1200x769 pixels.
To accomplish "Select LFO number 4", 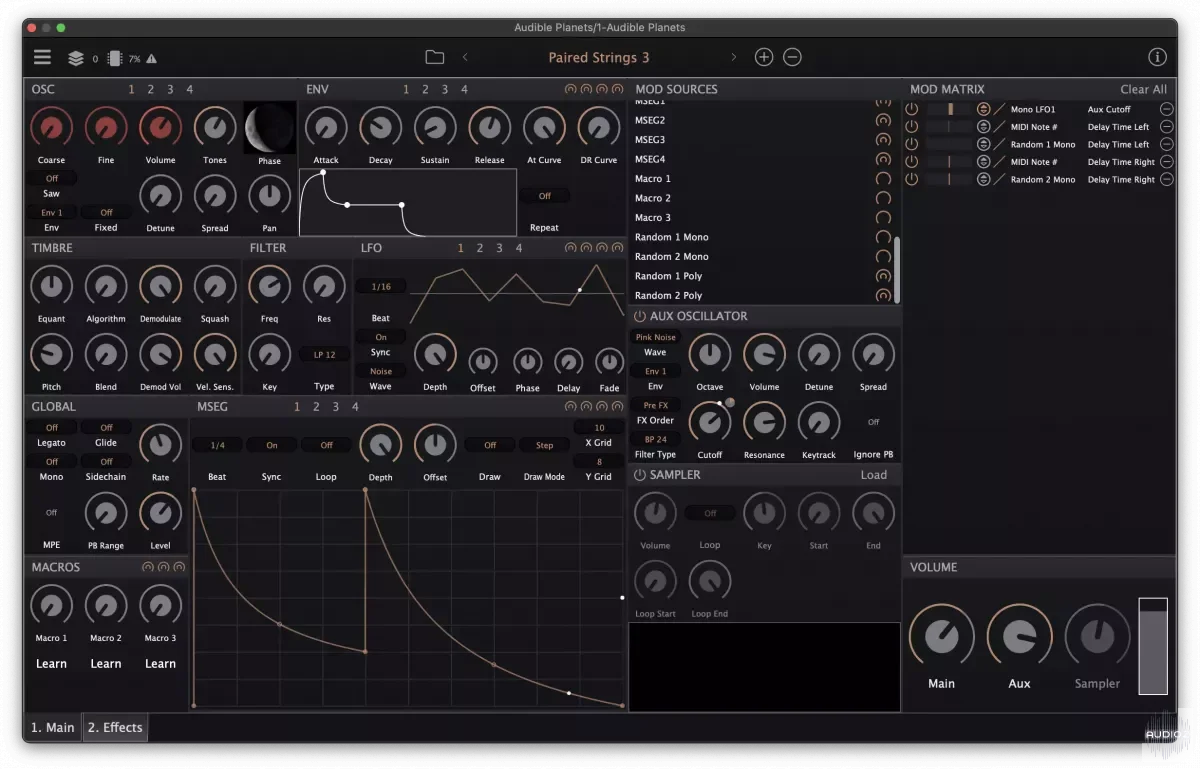I will pyautogui.click(x=518, y=248).
